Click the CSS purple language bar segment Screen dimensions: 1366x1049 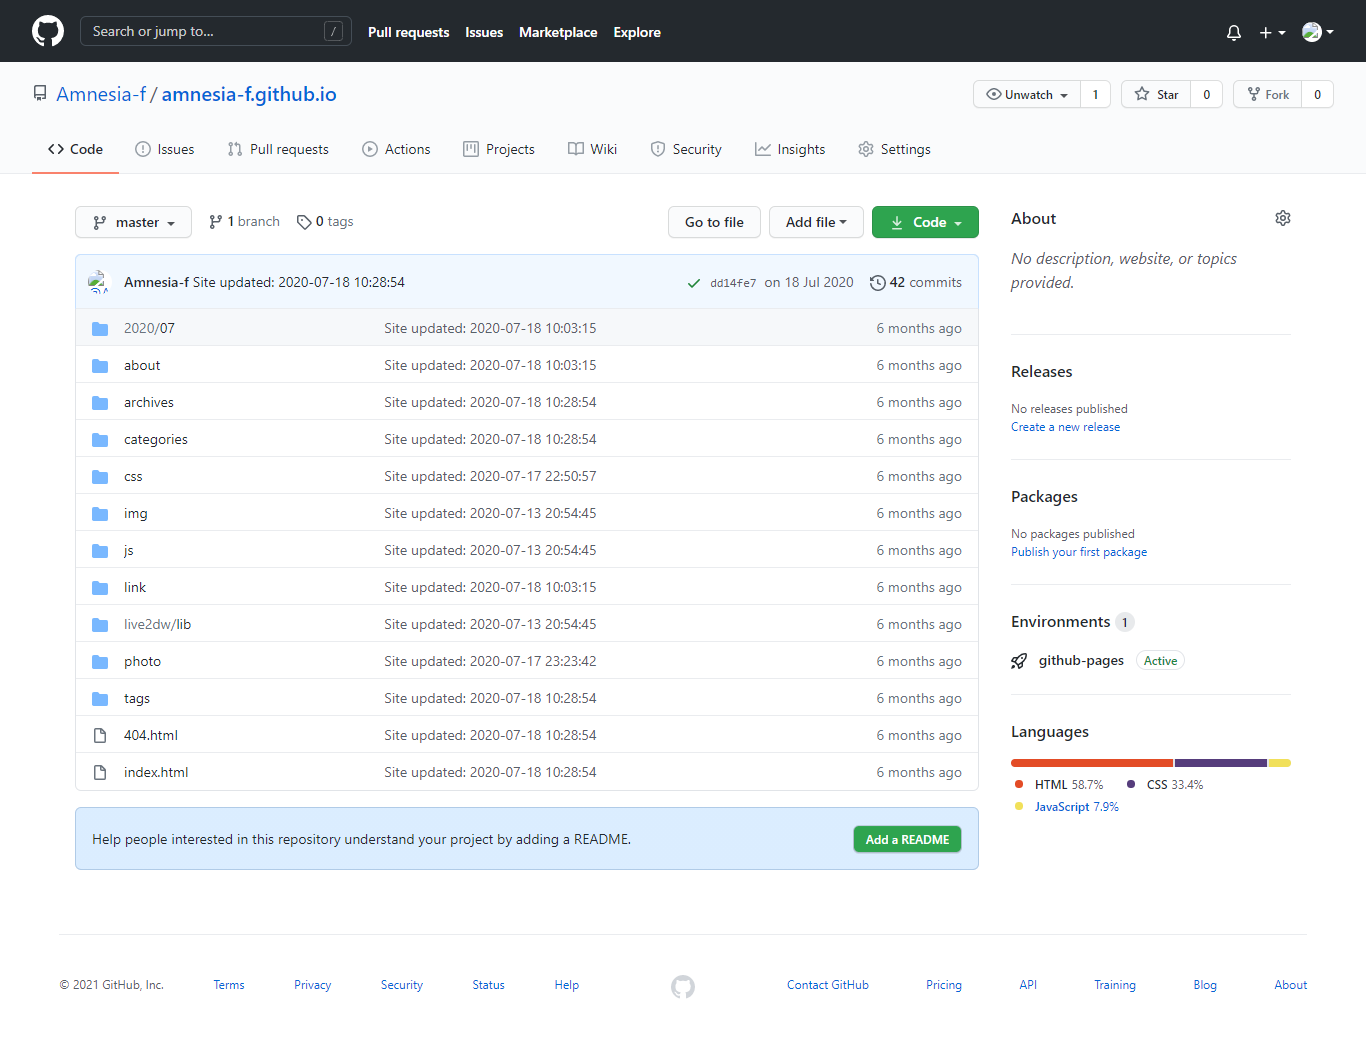click(1221, 763)
